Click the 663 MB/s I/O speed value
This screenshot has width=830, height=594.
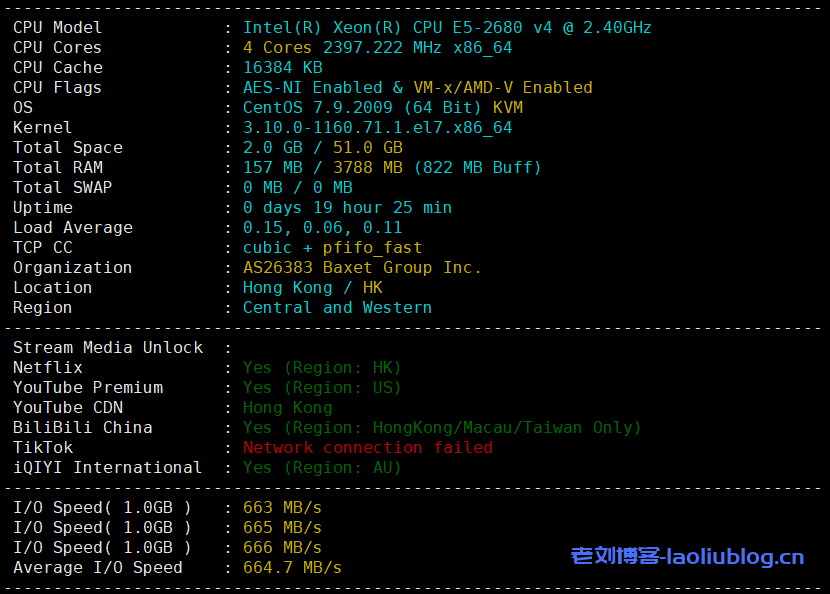[x=282, y=508]
